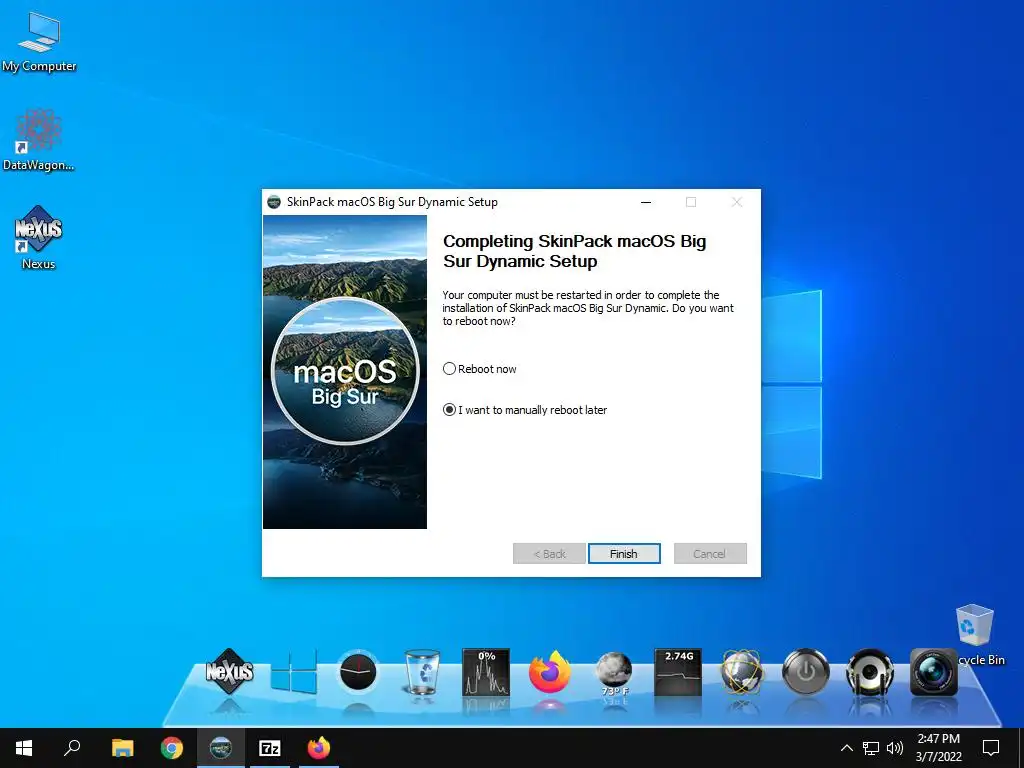Viewport: 1024px width, 768px height.
Task: Open the weather moon widget in dock
Action: [x=614, y=673]
